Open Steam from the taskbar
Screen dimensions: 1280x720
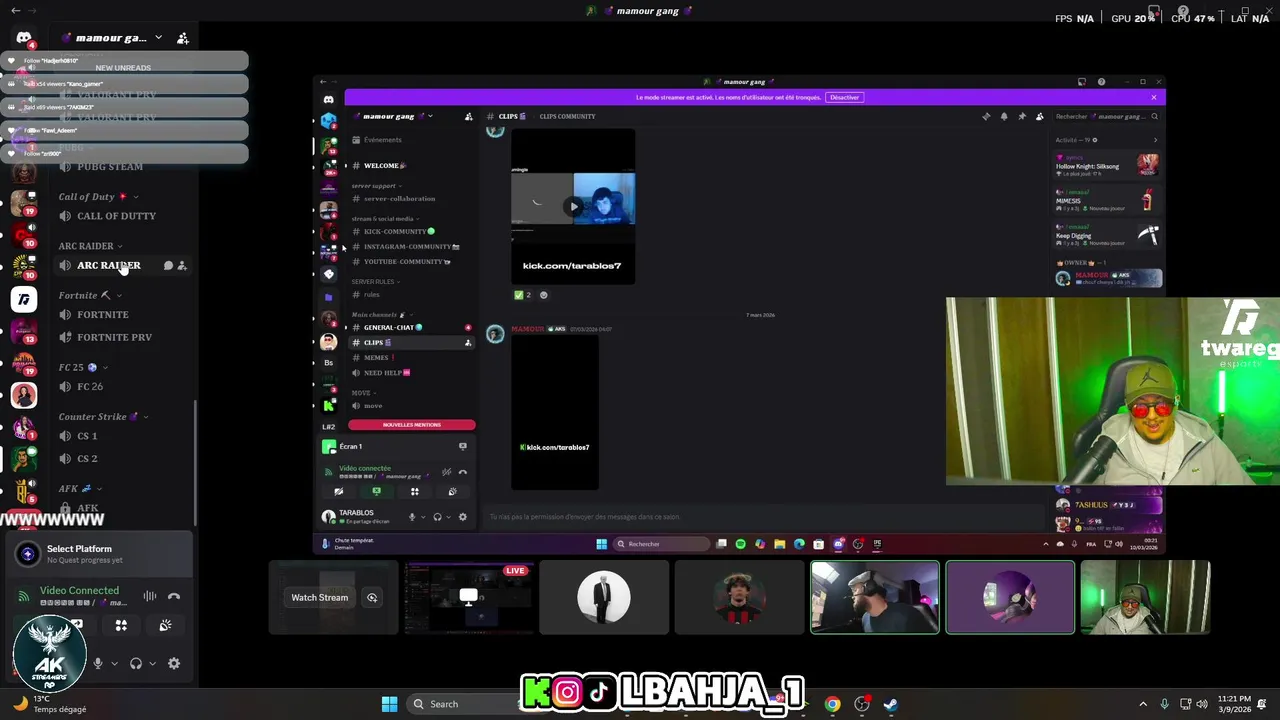pyautogui.click(x=890, y=704)
